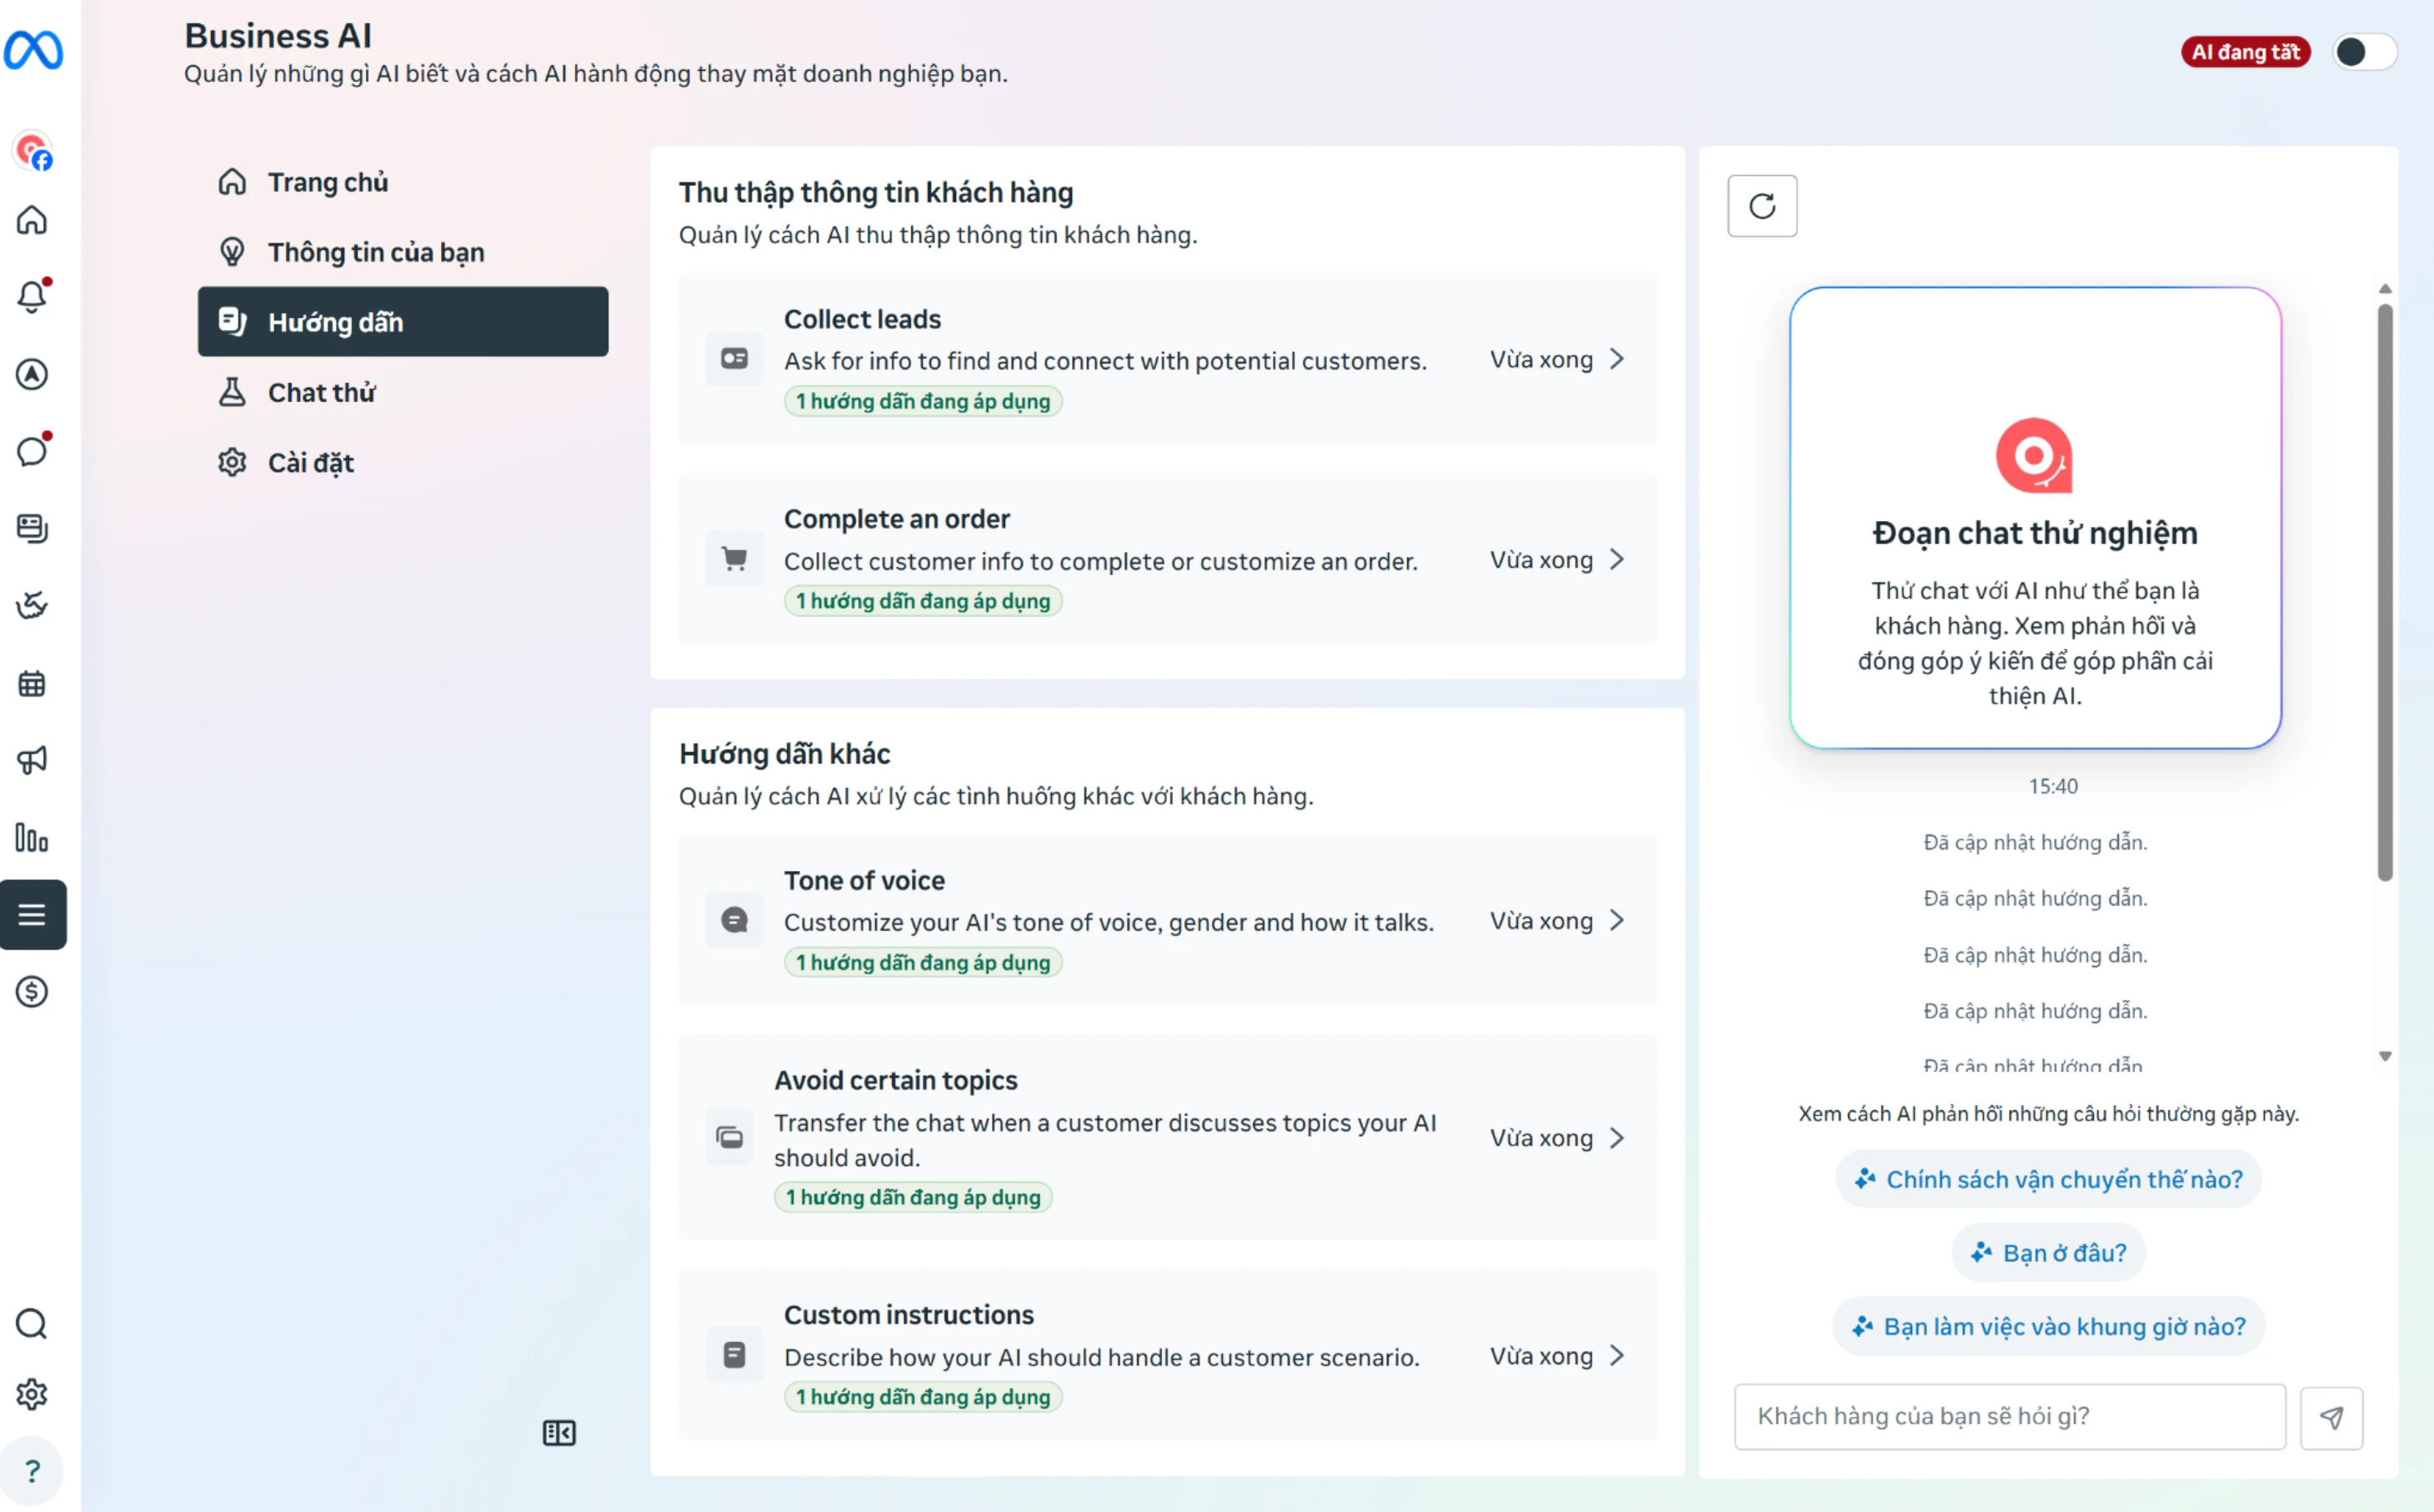Click 'Thu thập thông tin khách hàng' heading
Screen dimensions: 2434x1512
point(876,192)
